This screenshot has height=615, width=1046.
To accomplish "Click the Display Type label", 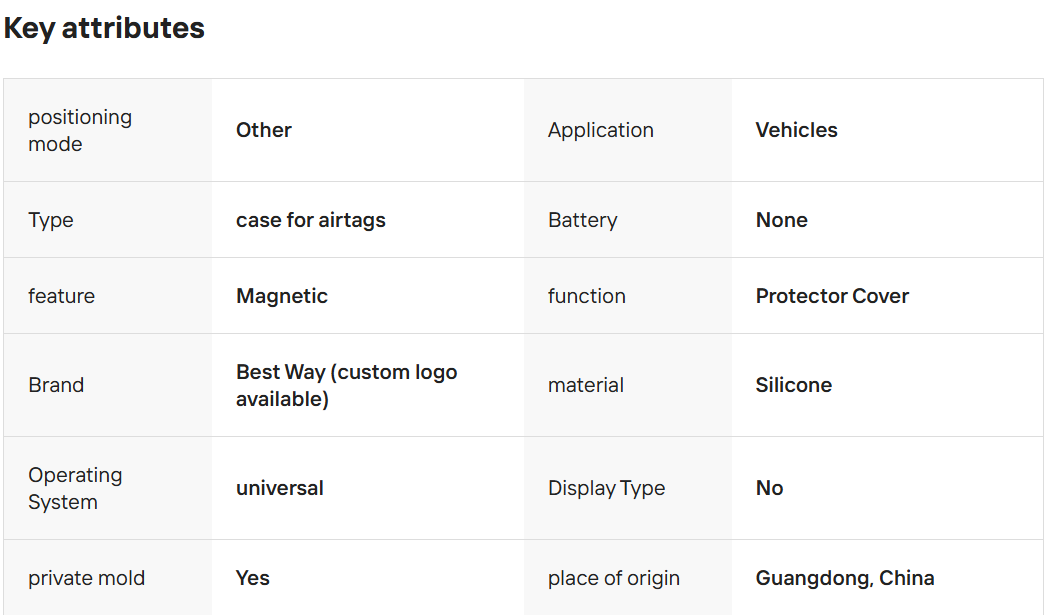I will (x=606, y=488).
